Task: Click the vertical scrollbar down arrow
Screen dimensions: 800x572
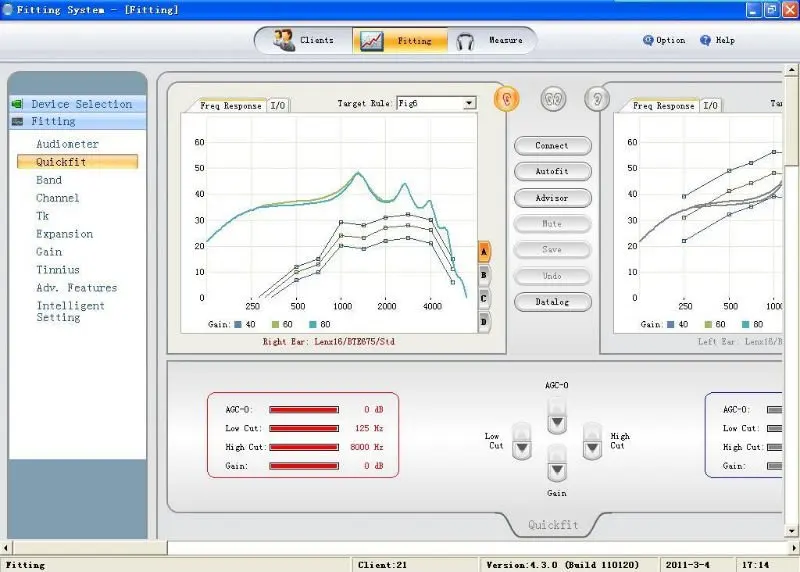Action: coord(791,531)
